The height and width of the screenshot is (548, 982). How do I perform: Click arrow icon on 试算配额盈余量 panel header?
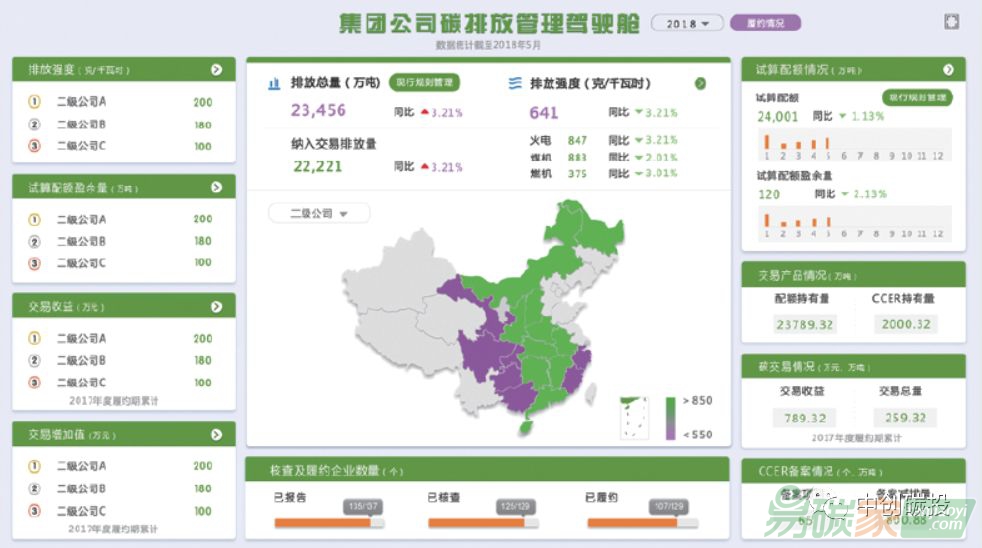[216, 187]
